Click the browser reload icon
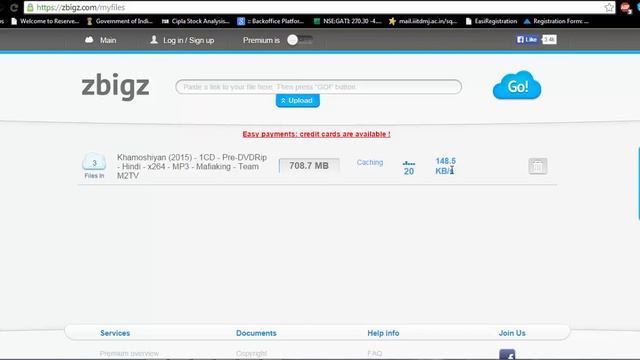The width and height of the screenshot is (640, 360). pos(14,7)
